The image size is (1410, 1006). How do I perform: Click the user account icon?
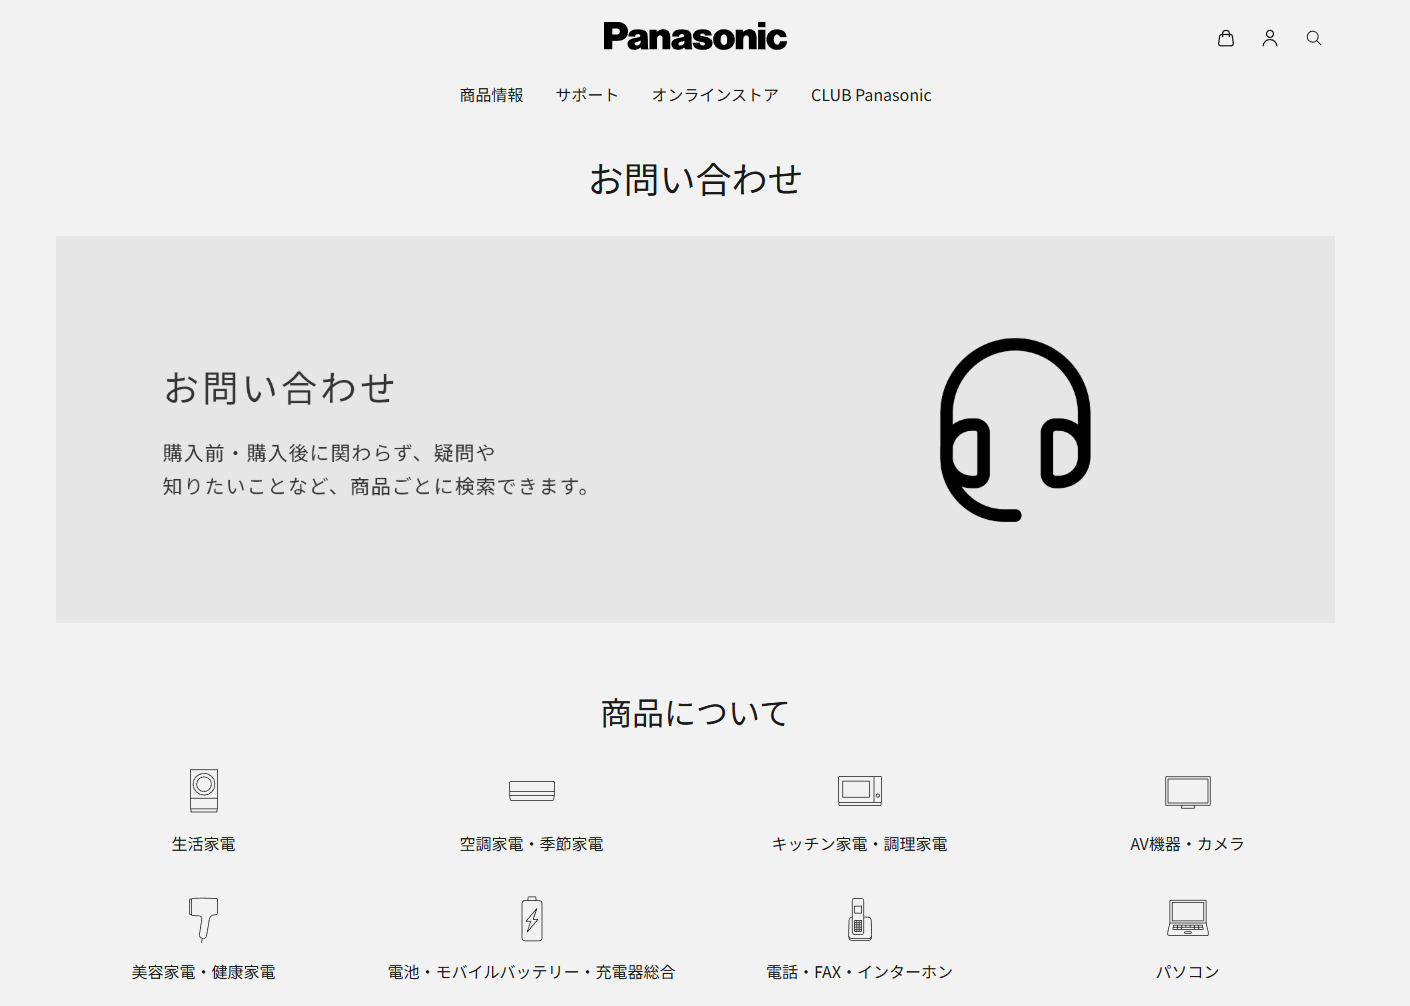(x=1270, y=38)
